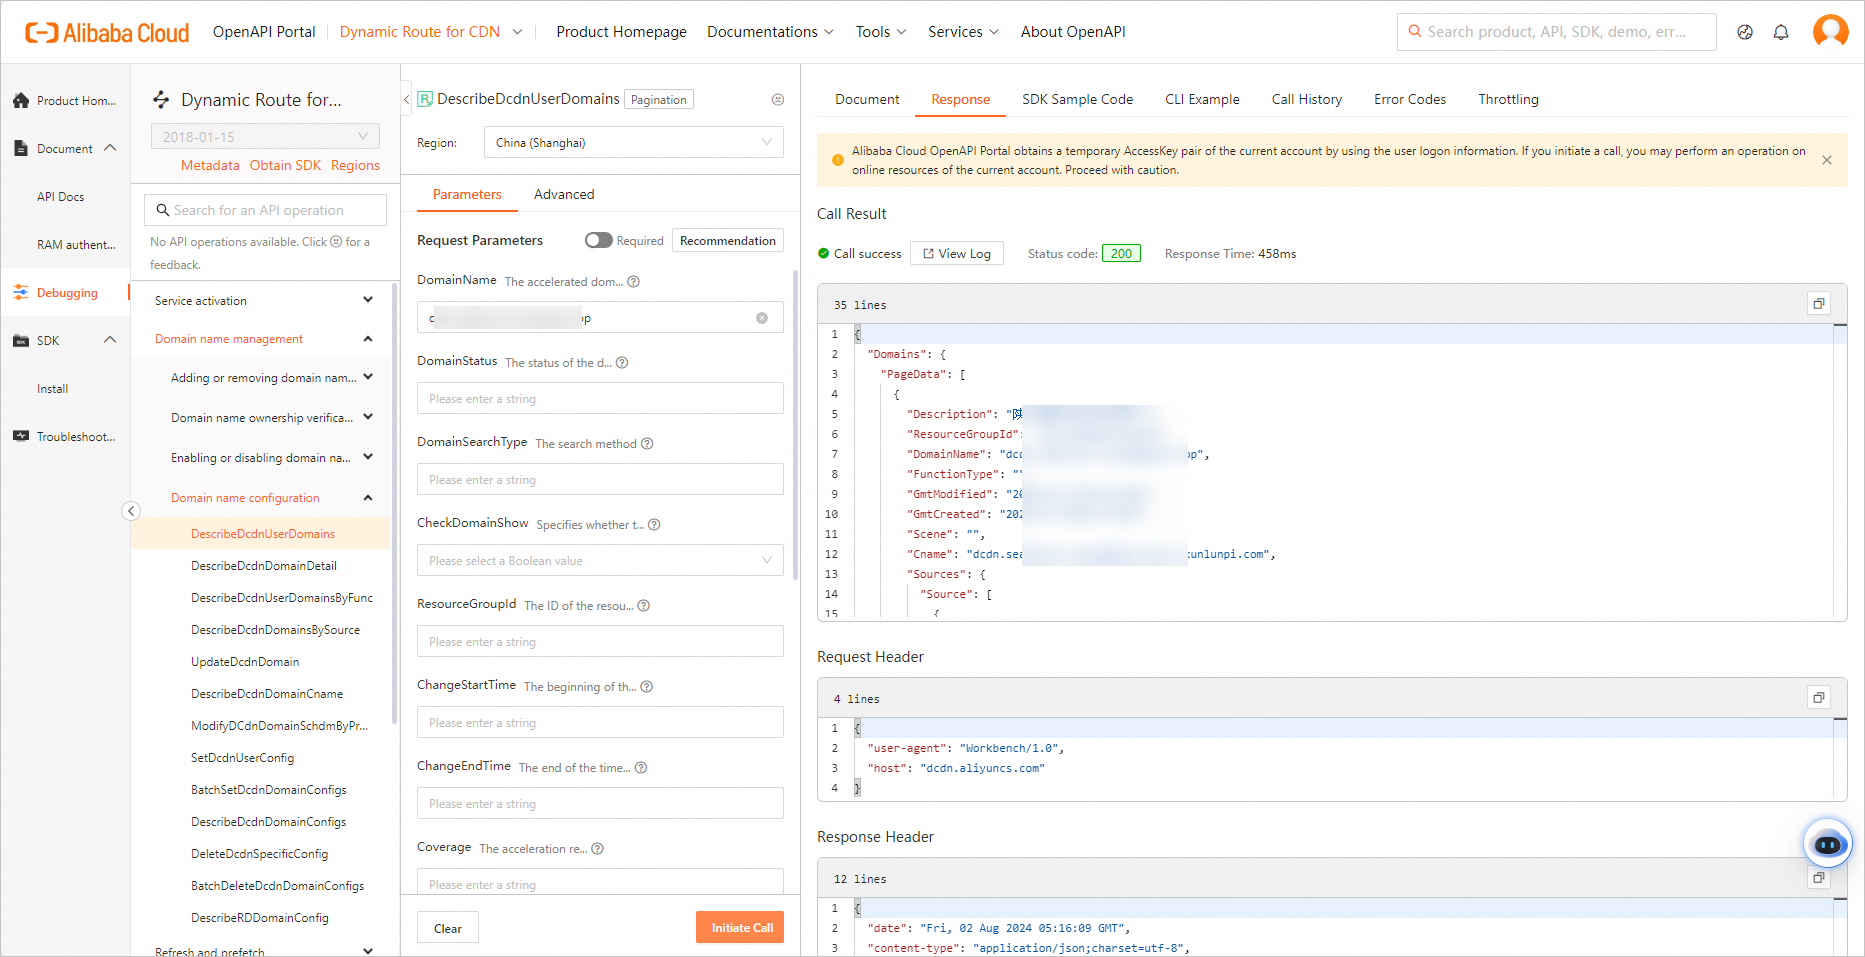The image size is (1865, 957).
Task: Show help for Coverage parameter
Action: click(598, 849)
